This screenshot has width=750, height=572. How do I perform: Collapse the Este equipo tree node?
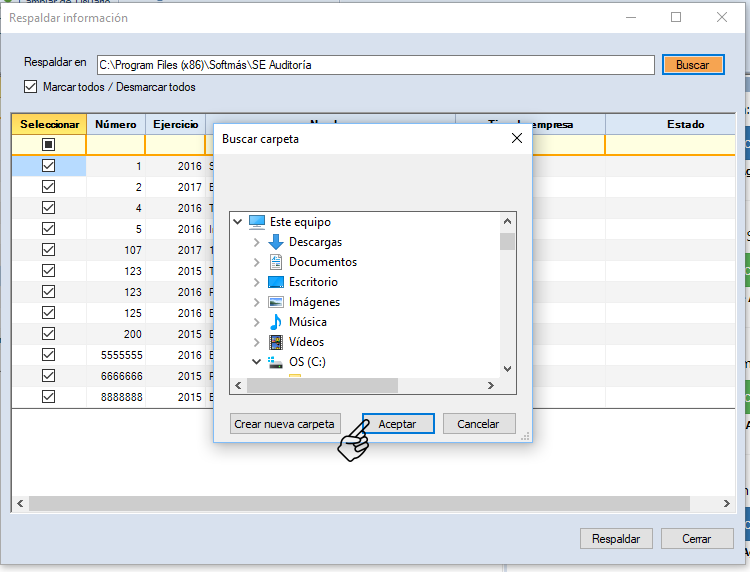pyautogui.click(x=238, y=222)
